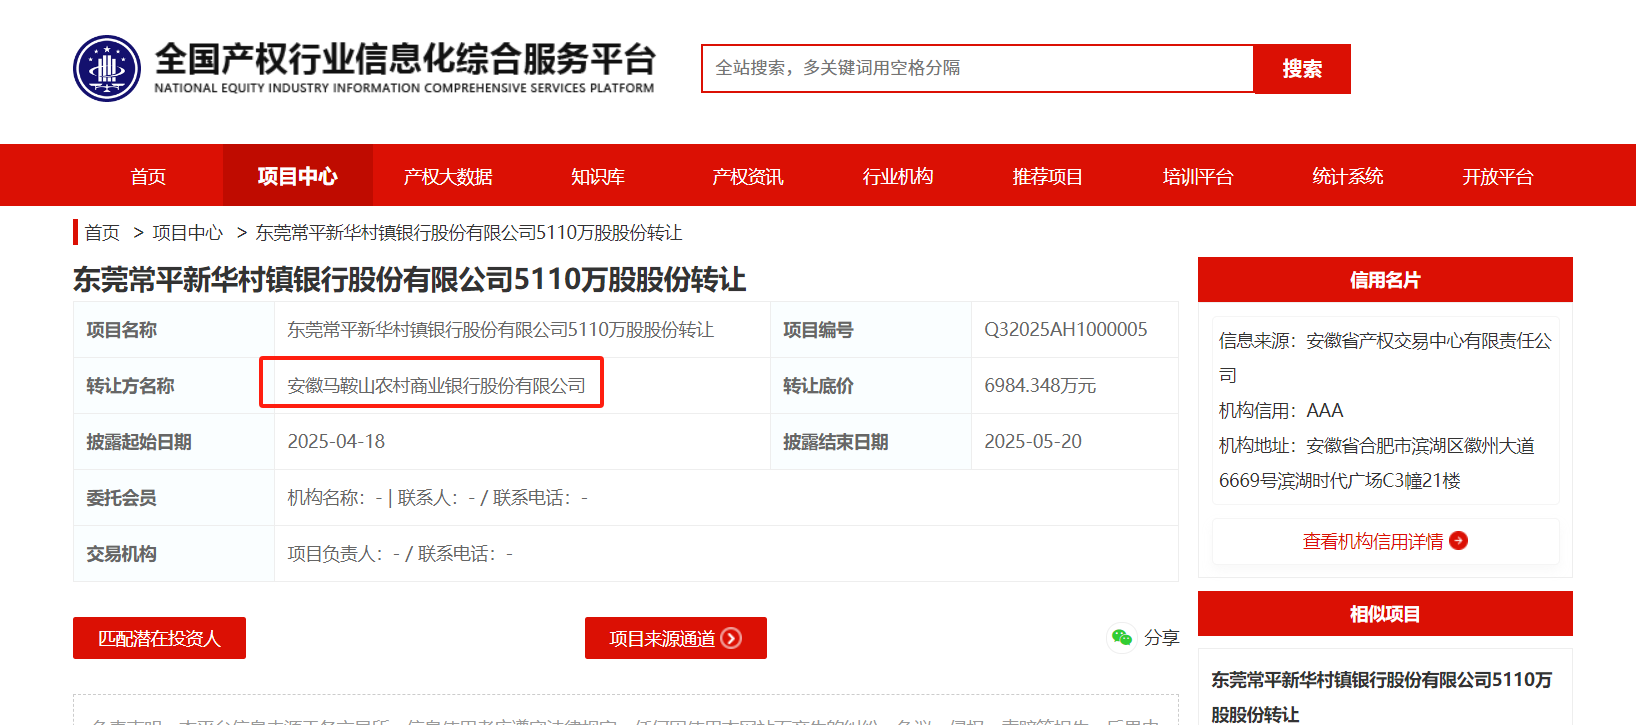Screen dimensions: 1636x725
Task: Open 推荐项目 nav item
Action: 1048,176
